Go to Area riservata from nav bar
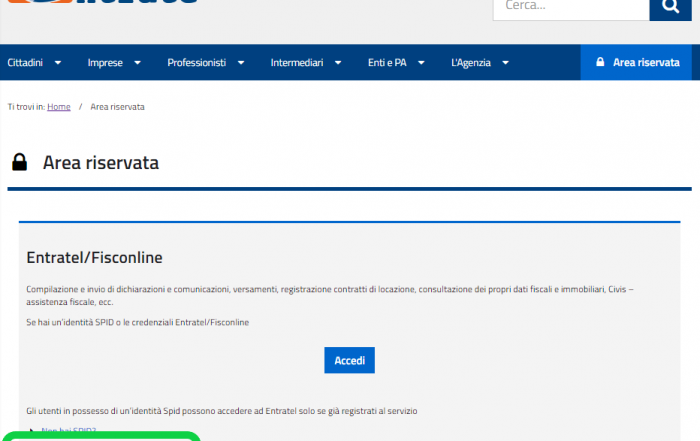The width and height of the screenshot is (700, 441). coord(636,62)
